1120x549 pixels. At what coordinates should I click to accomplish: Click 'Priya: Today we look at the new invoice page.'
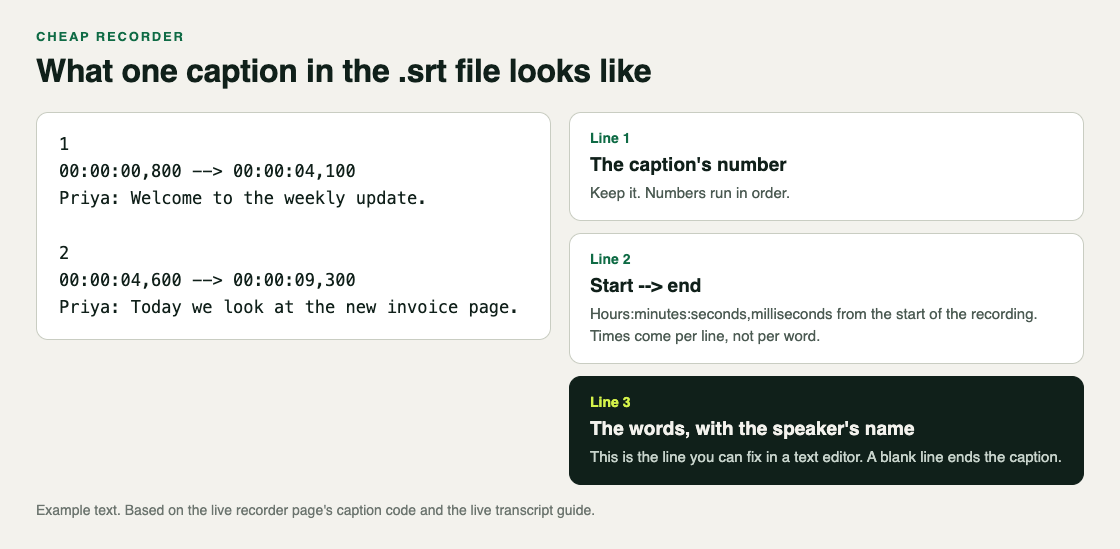point(289,307)
